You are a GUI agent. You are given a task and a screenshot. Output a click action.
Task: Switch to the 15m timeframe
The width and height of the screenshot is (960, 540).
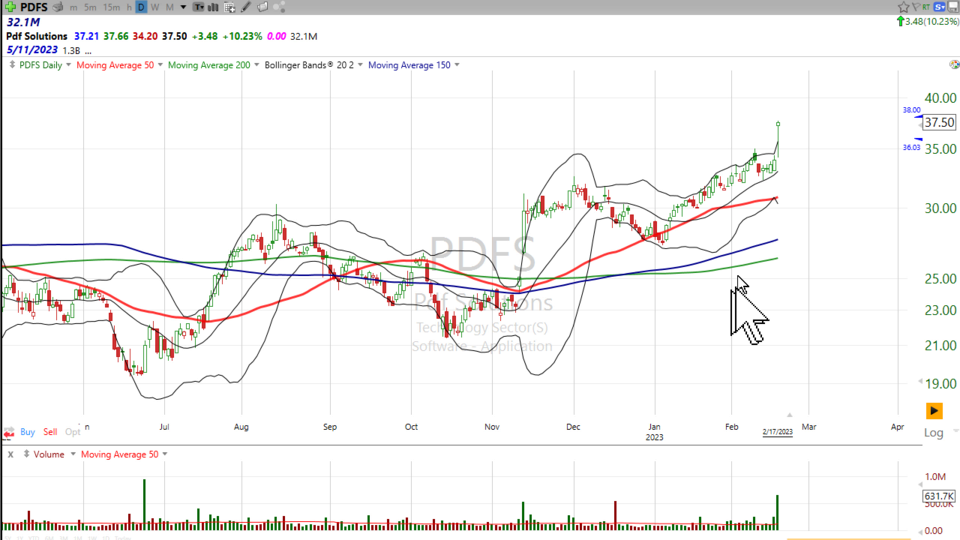[111, 7]
